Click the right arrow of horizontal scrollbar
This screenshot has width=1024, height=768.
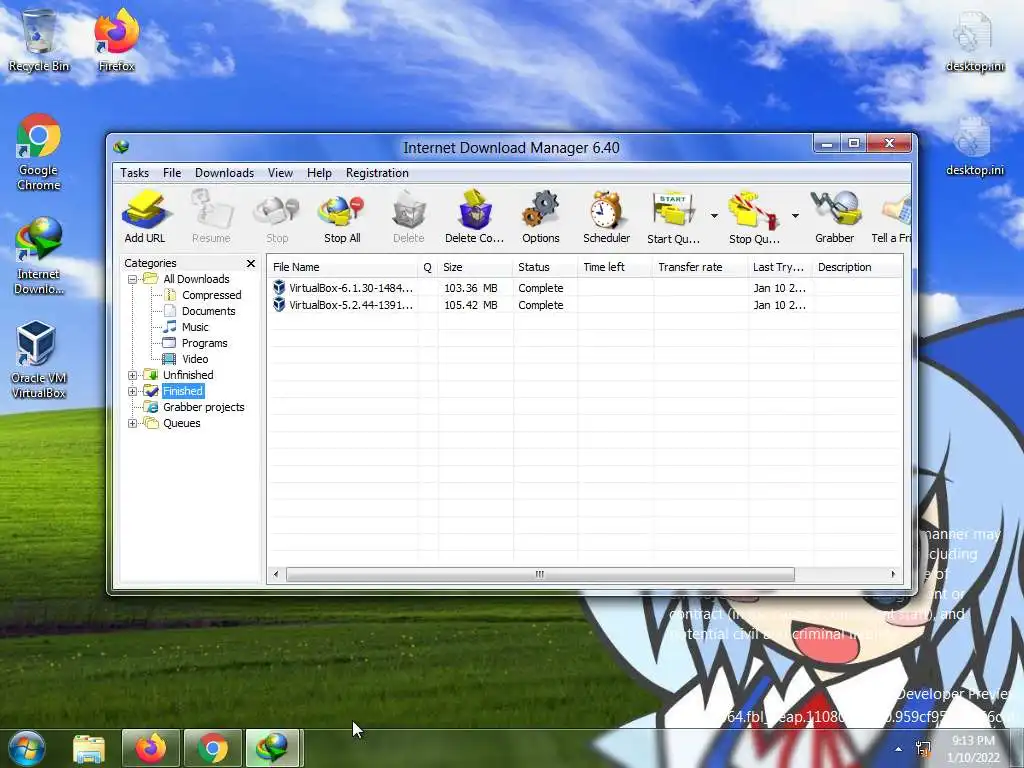point(893,575)
